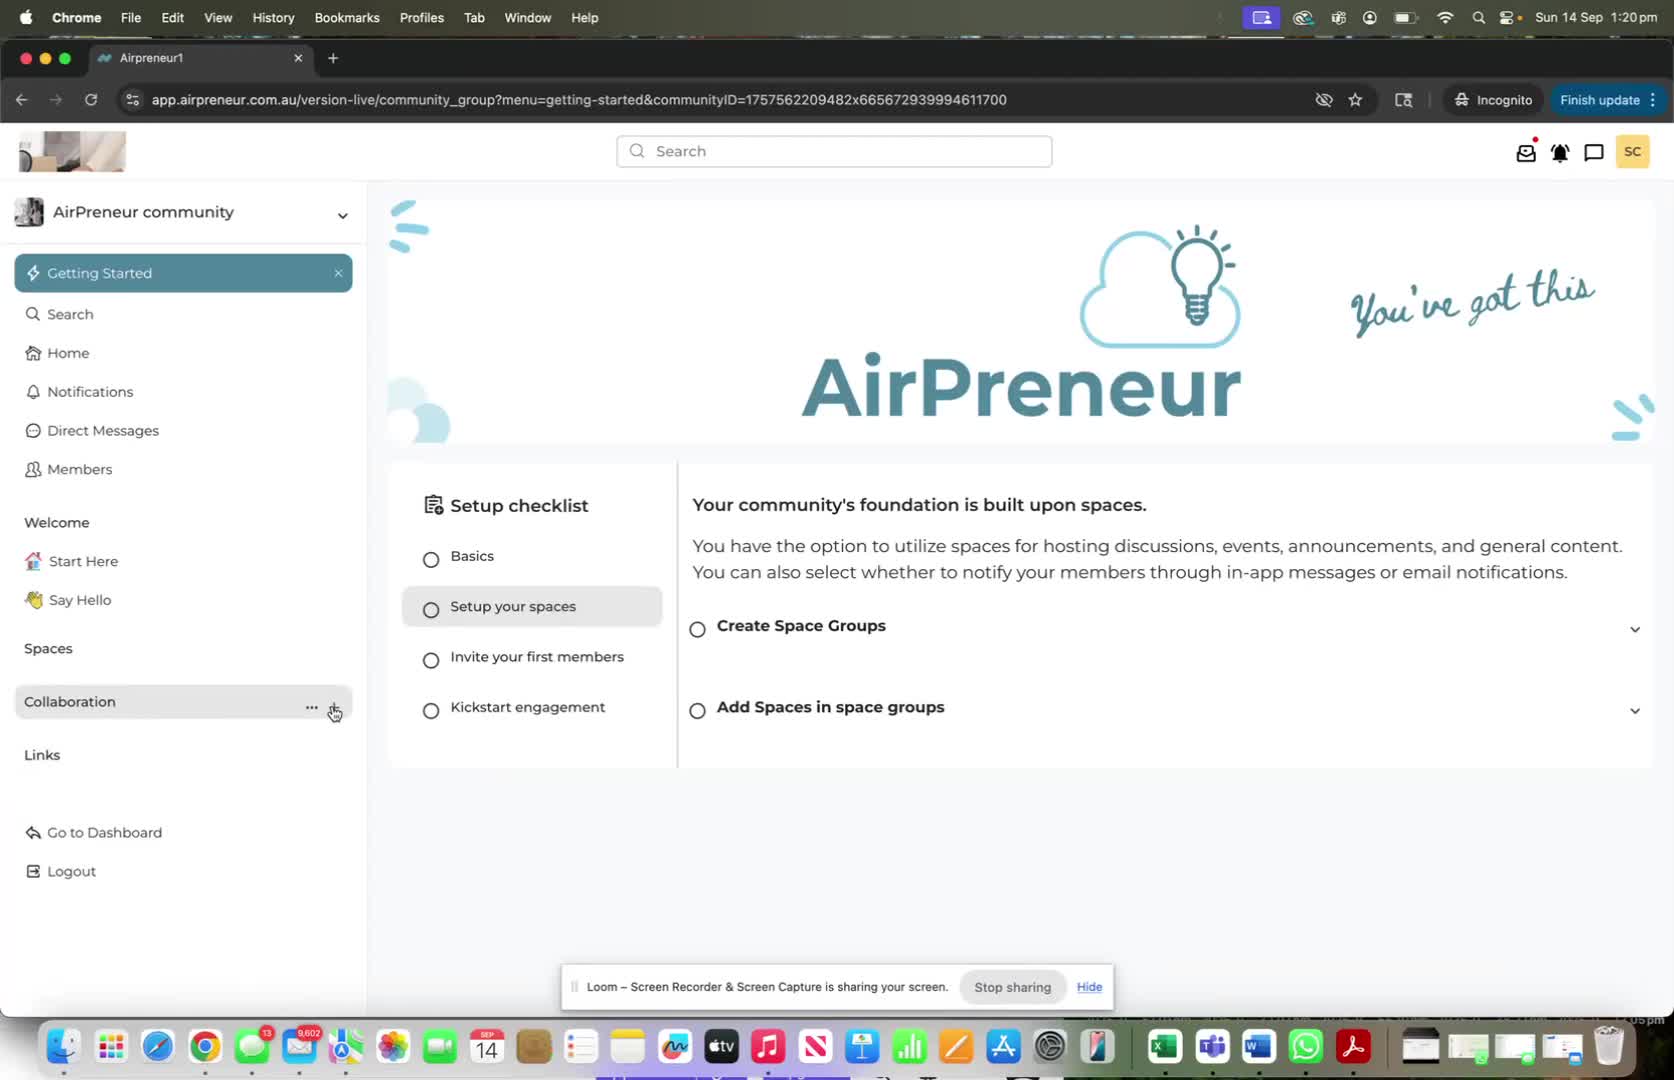
Task: Open the Incognito indicator
Action: tap(1493, 100)
